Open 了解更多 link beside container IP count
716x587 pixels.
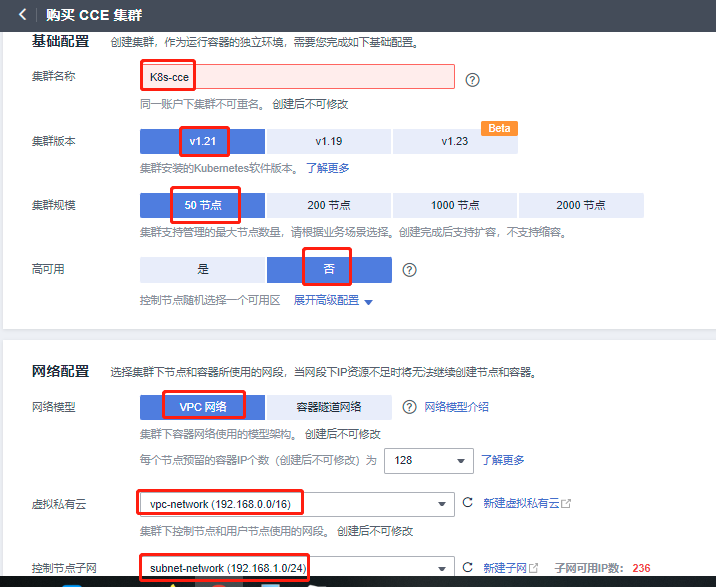point(503,460)
